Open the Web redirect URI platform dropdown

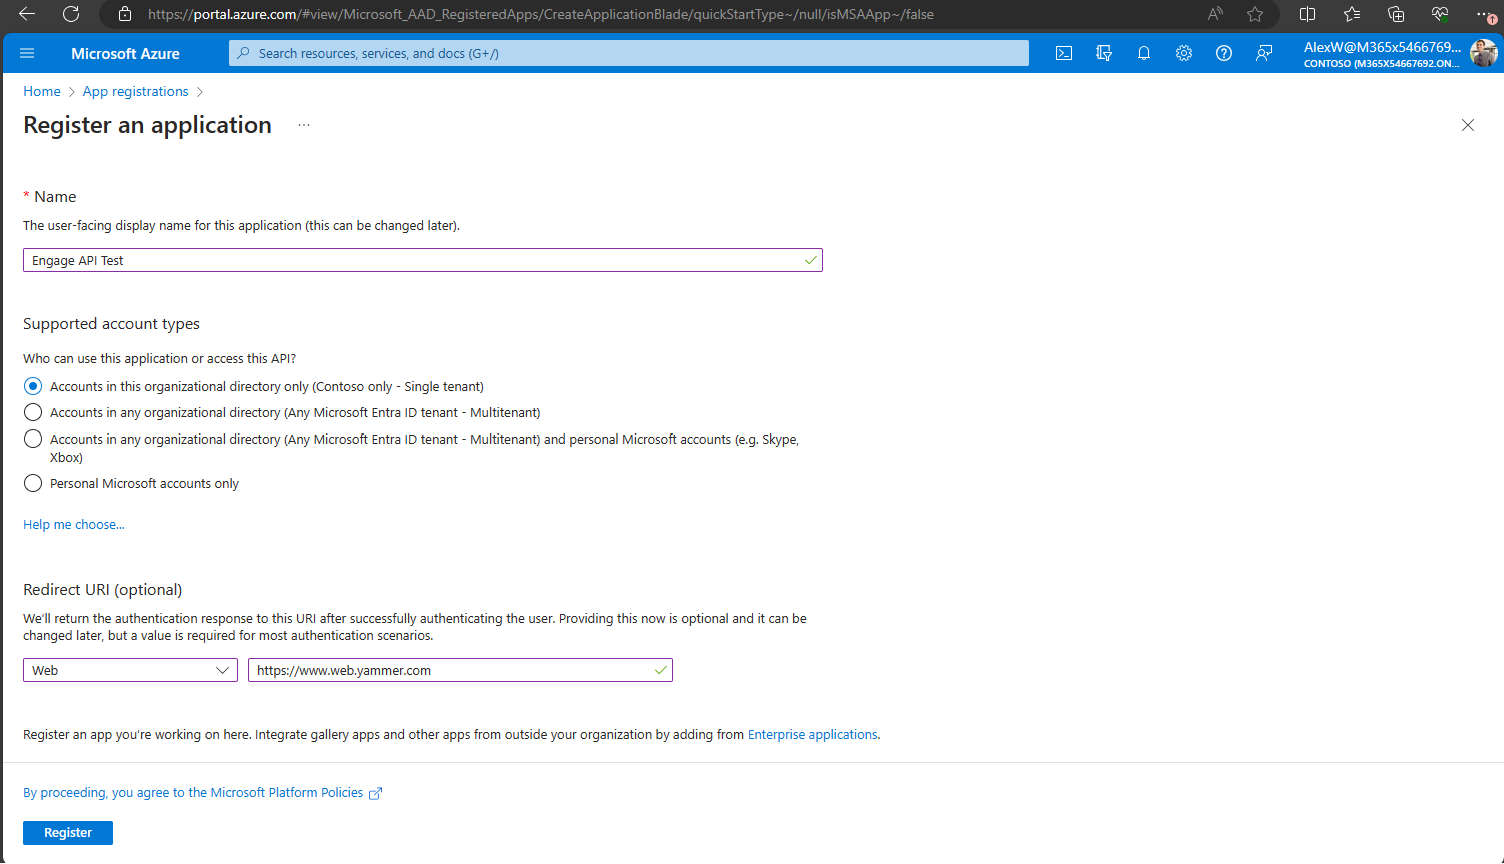[x=130, y=670]
